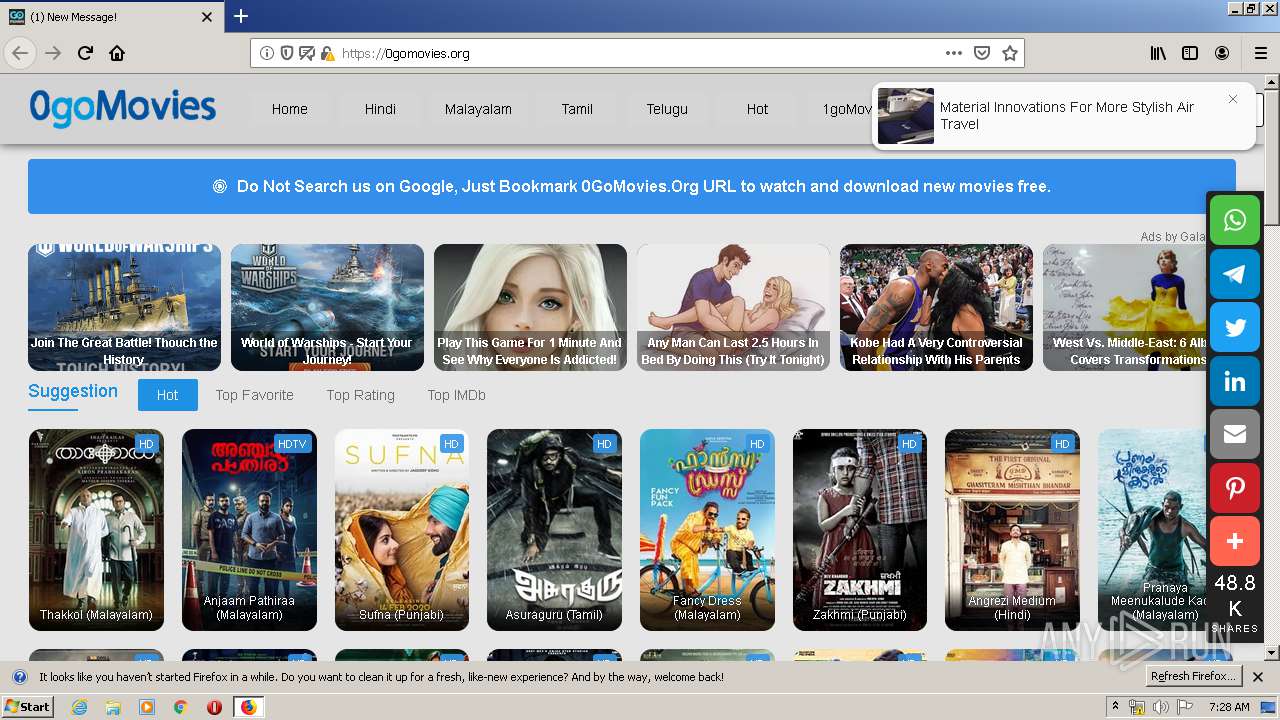Open Firefox account icon

point(1222,53)
